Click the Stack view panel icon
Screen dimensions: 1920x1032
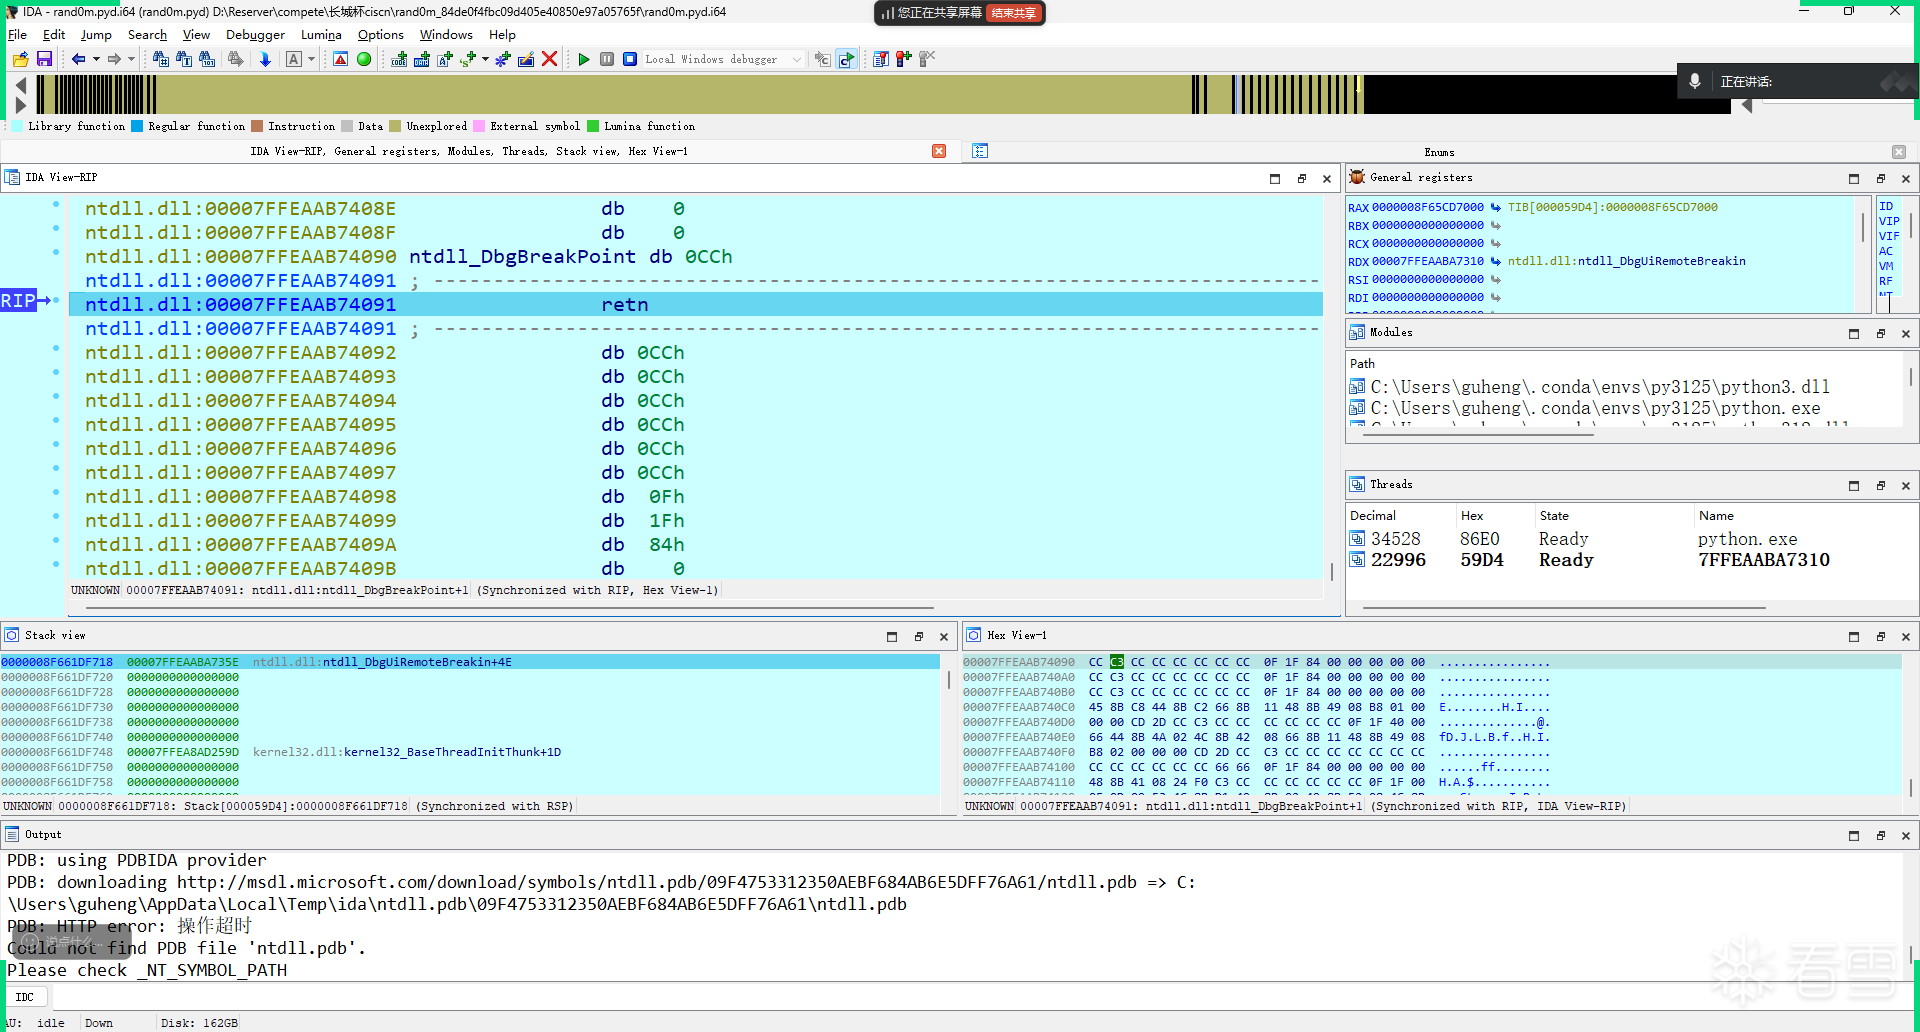pos(12,635)
